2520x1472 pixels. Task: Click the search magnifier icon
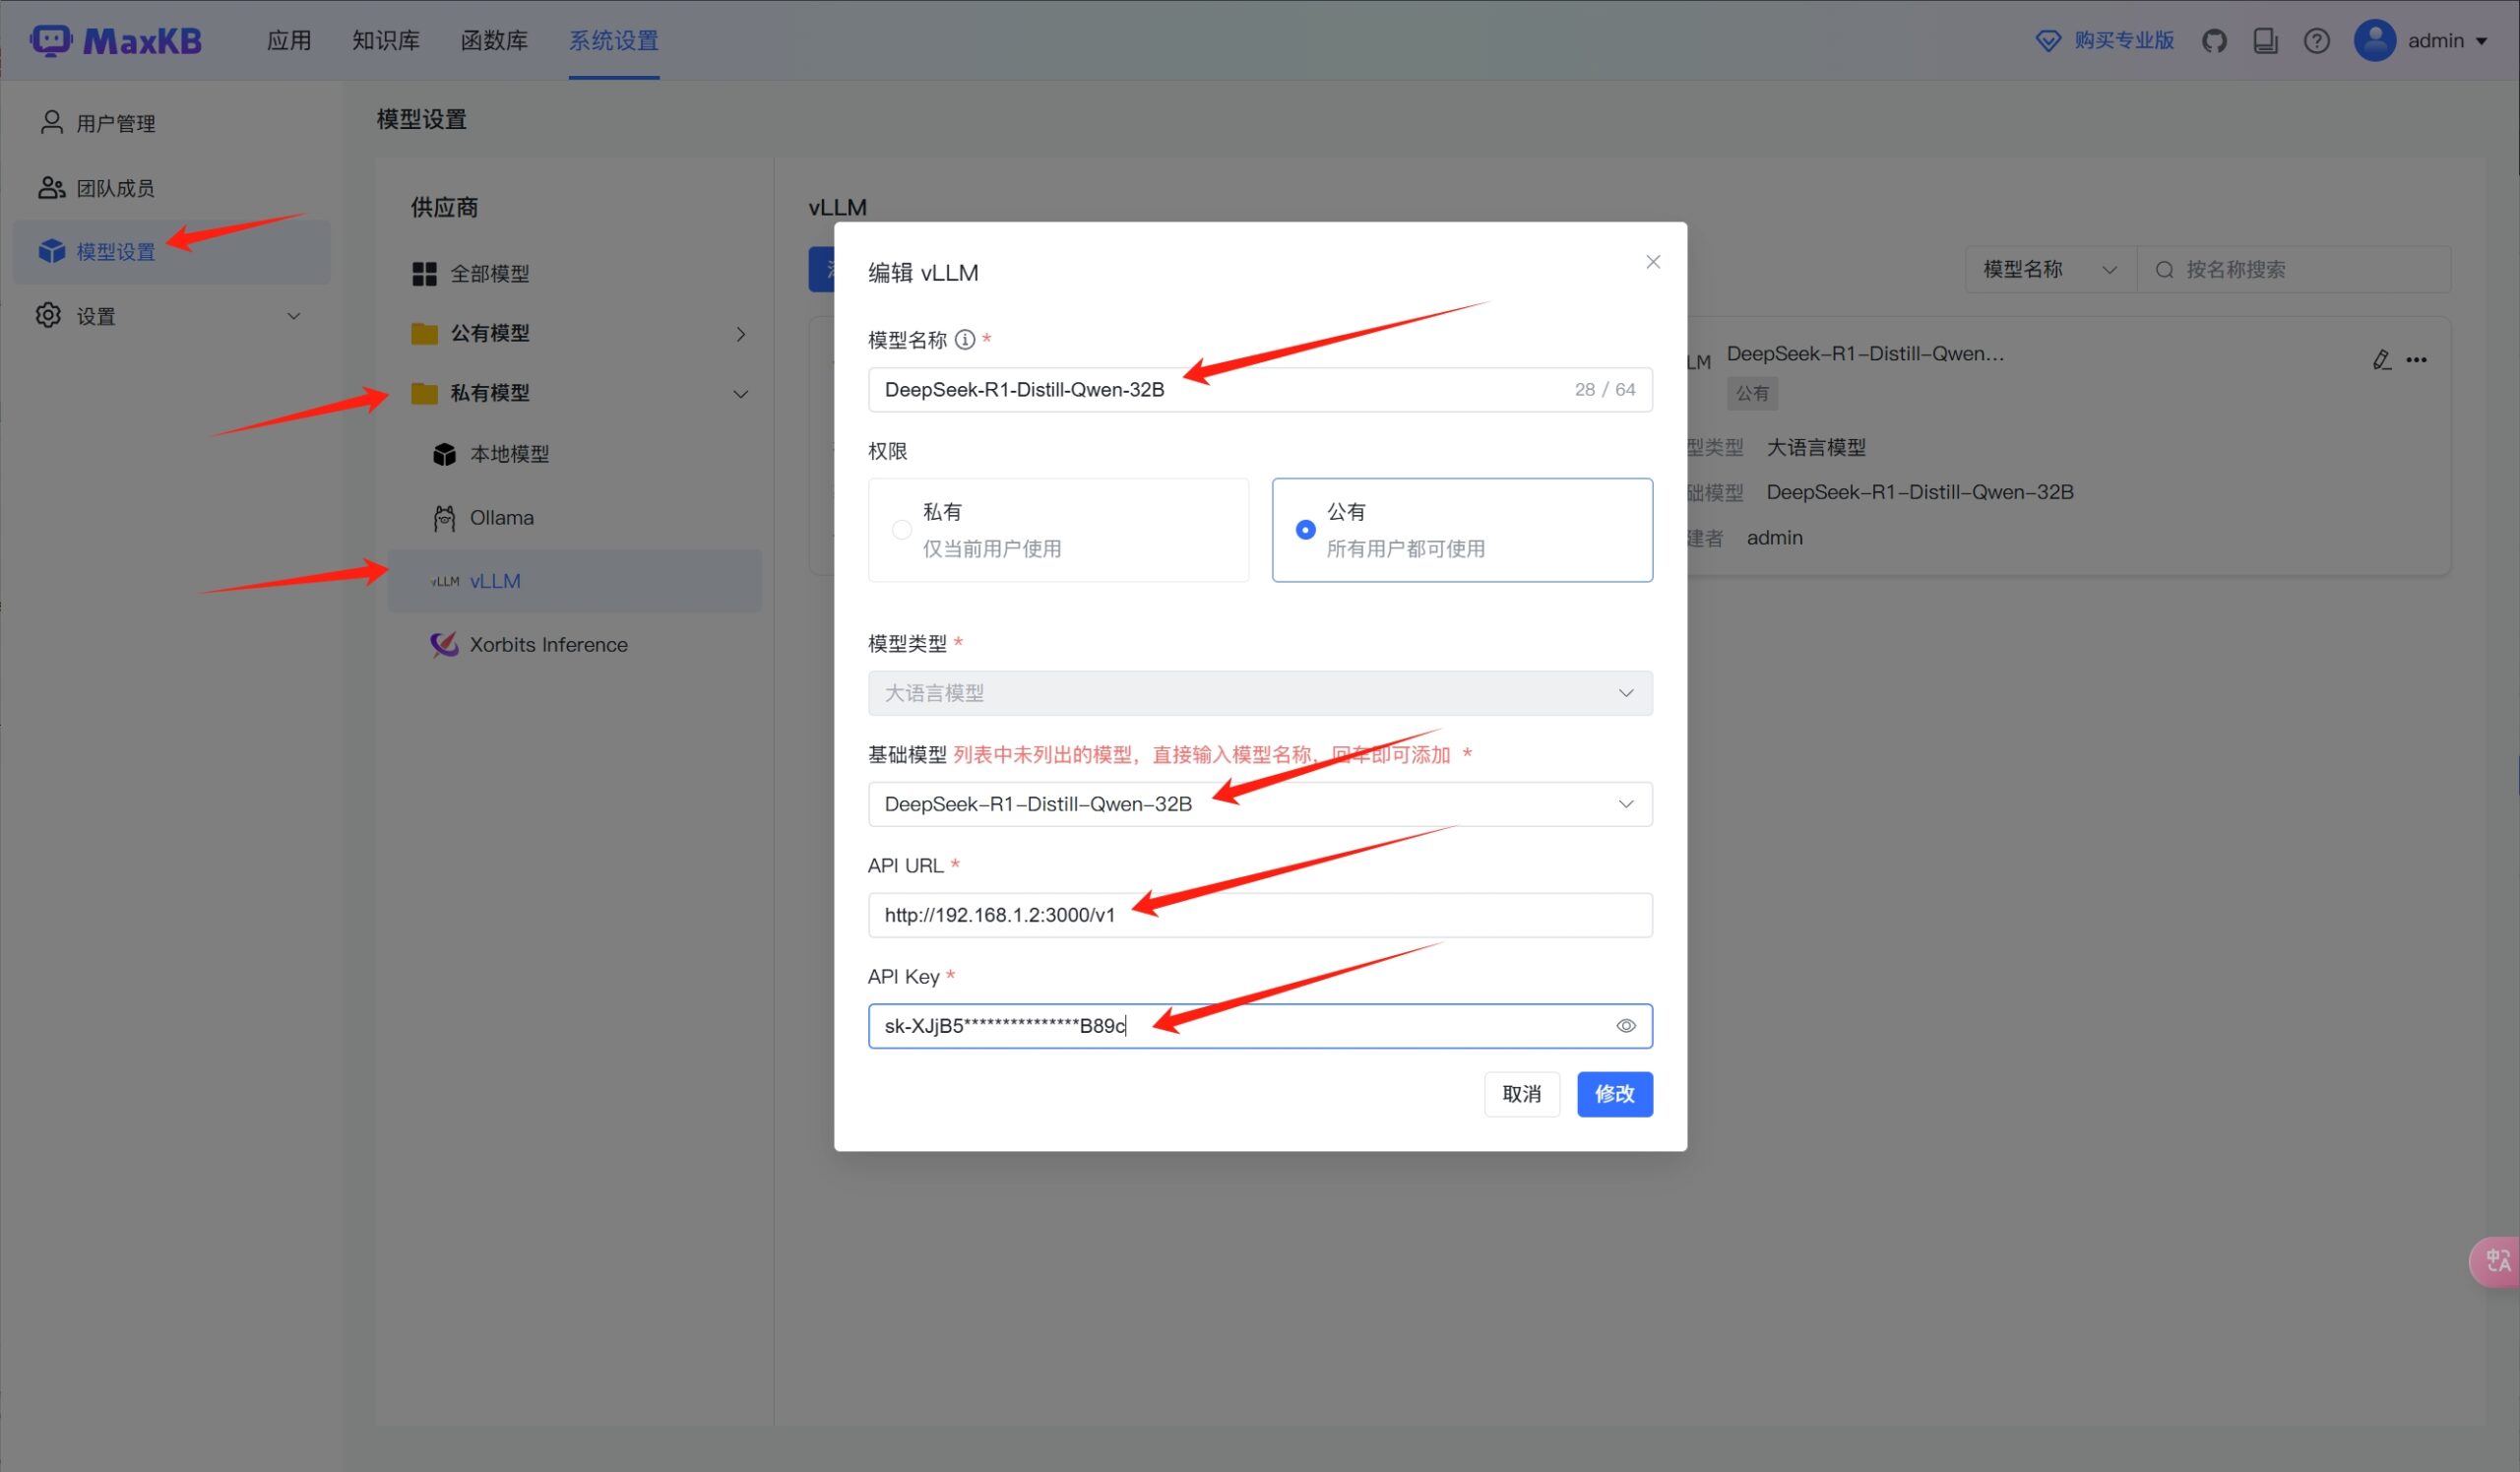pos(2163,270)
